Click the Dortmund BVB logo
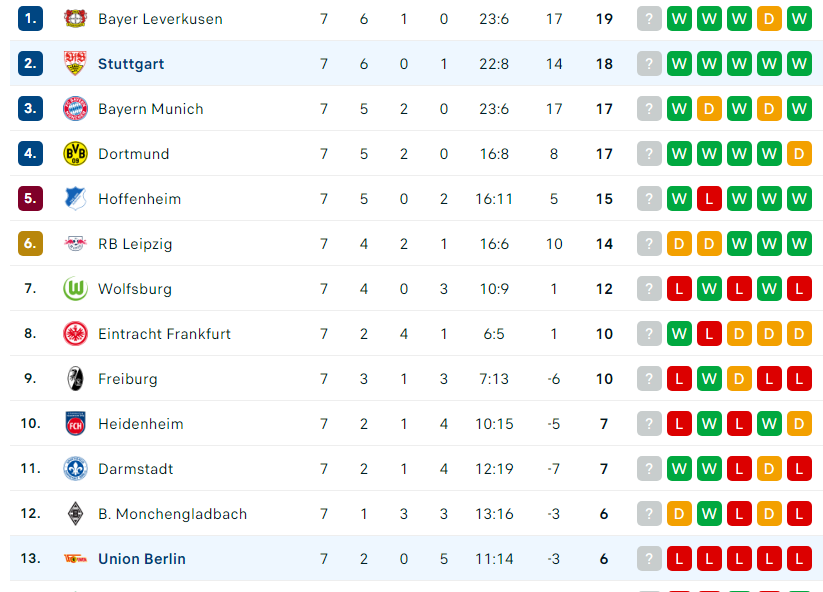The height and width of the screenshot is (592, 823). 75,154
